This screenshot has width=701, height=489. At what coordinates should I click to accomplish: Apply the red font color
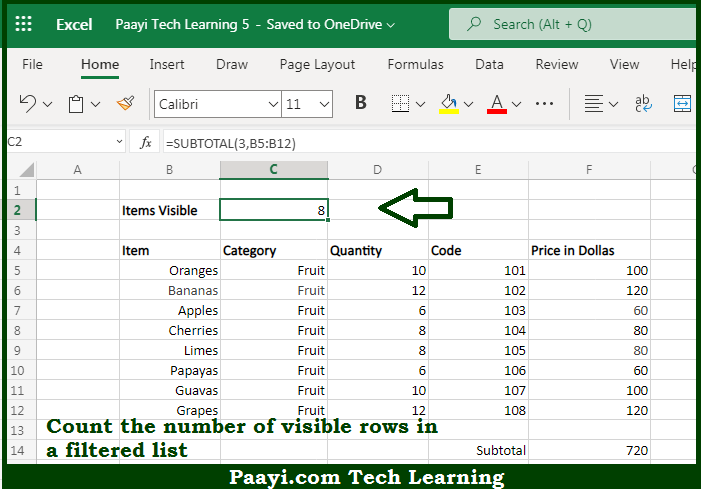[x=497, y=104]
